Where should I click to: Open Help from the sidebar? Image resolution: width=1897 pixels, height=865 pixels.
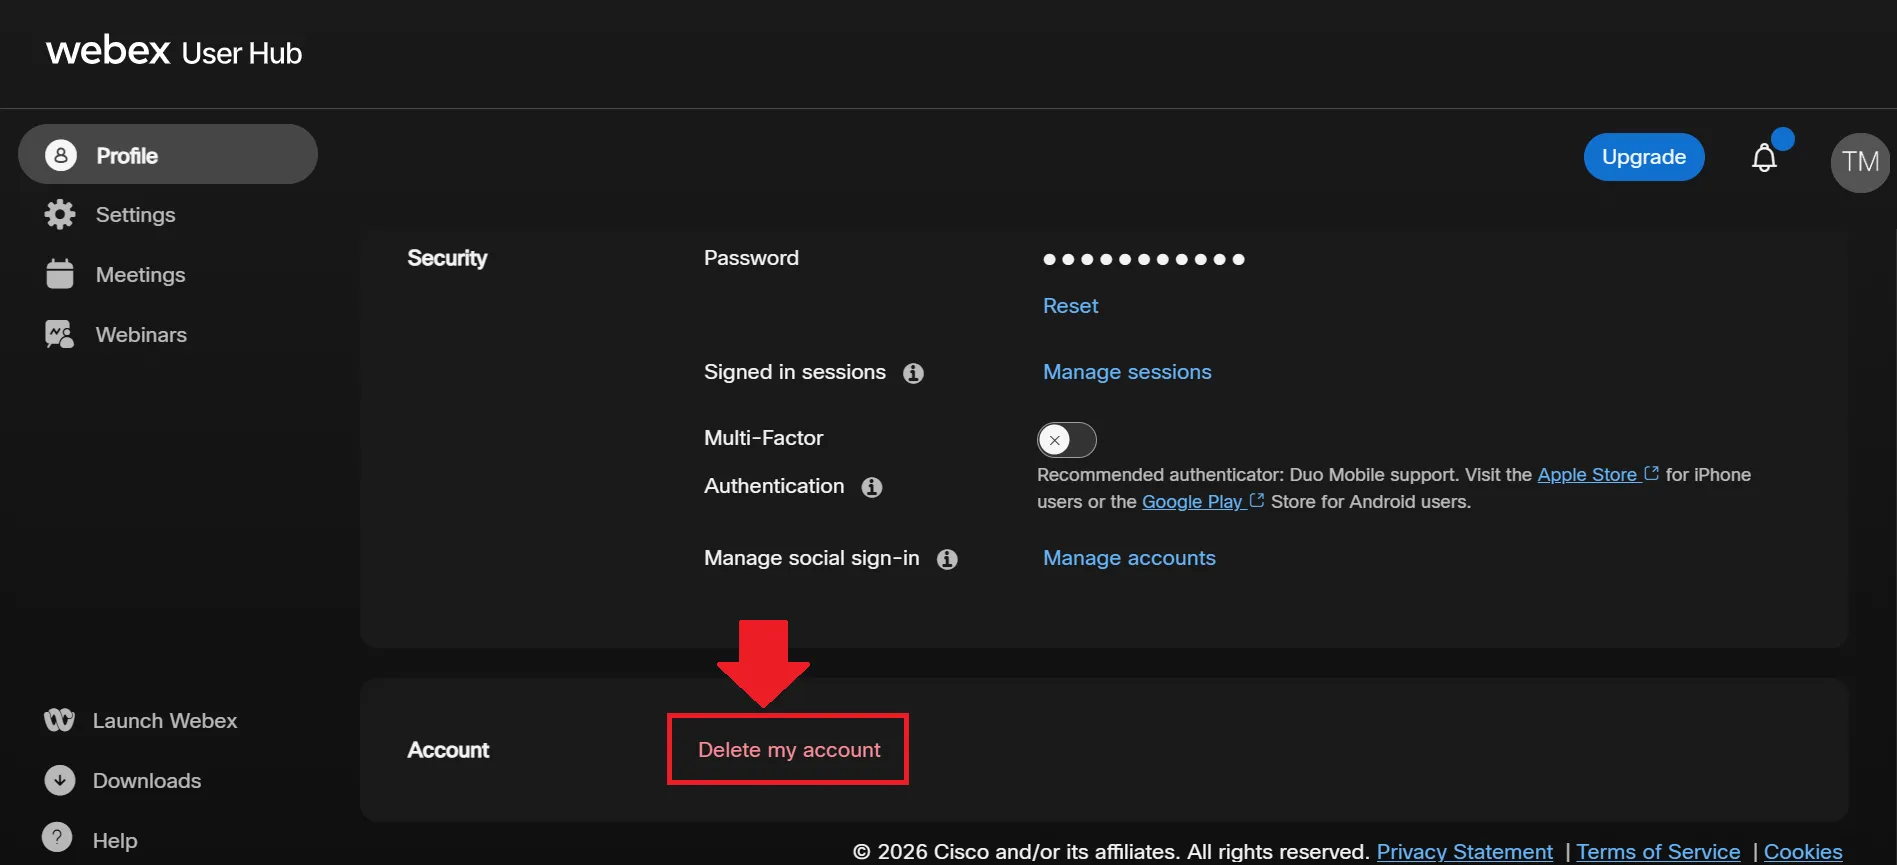(115, 841)
